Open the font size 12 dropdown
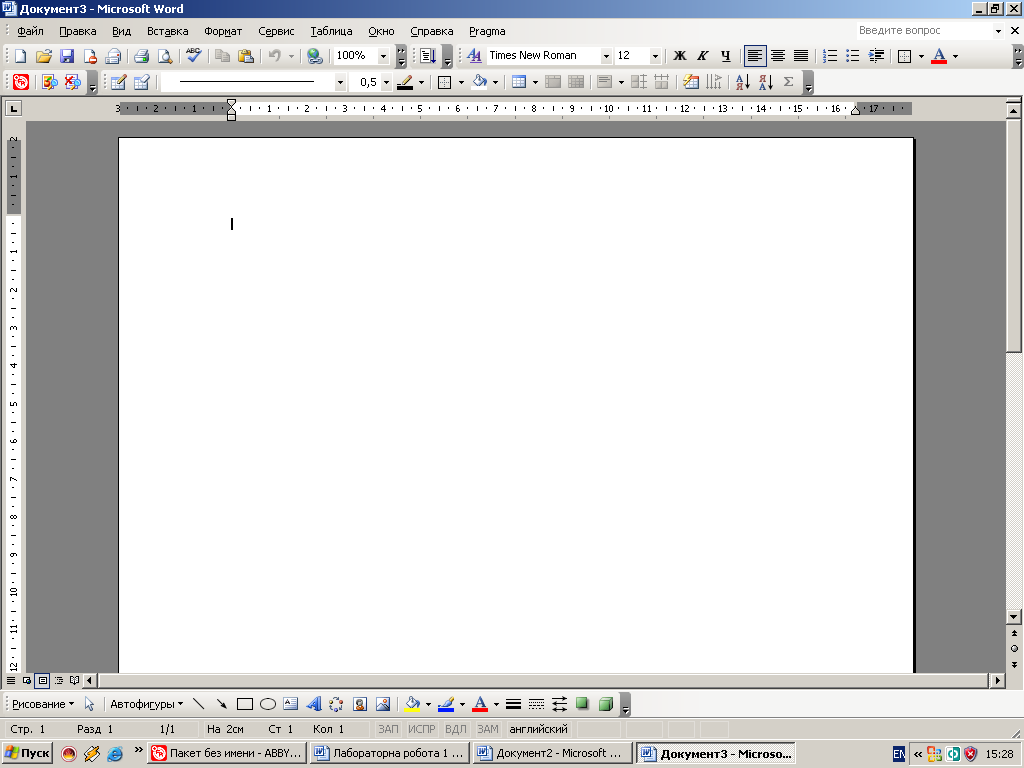 [655, 56]
